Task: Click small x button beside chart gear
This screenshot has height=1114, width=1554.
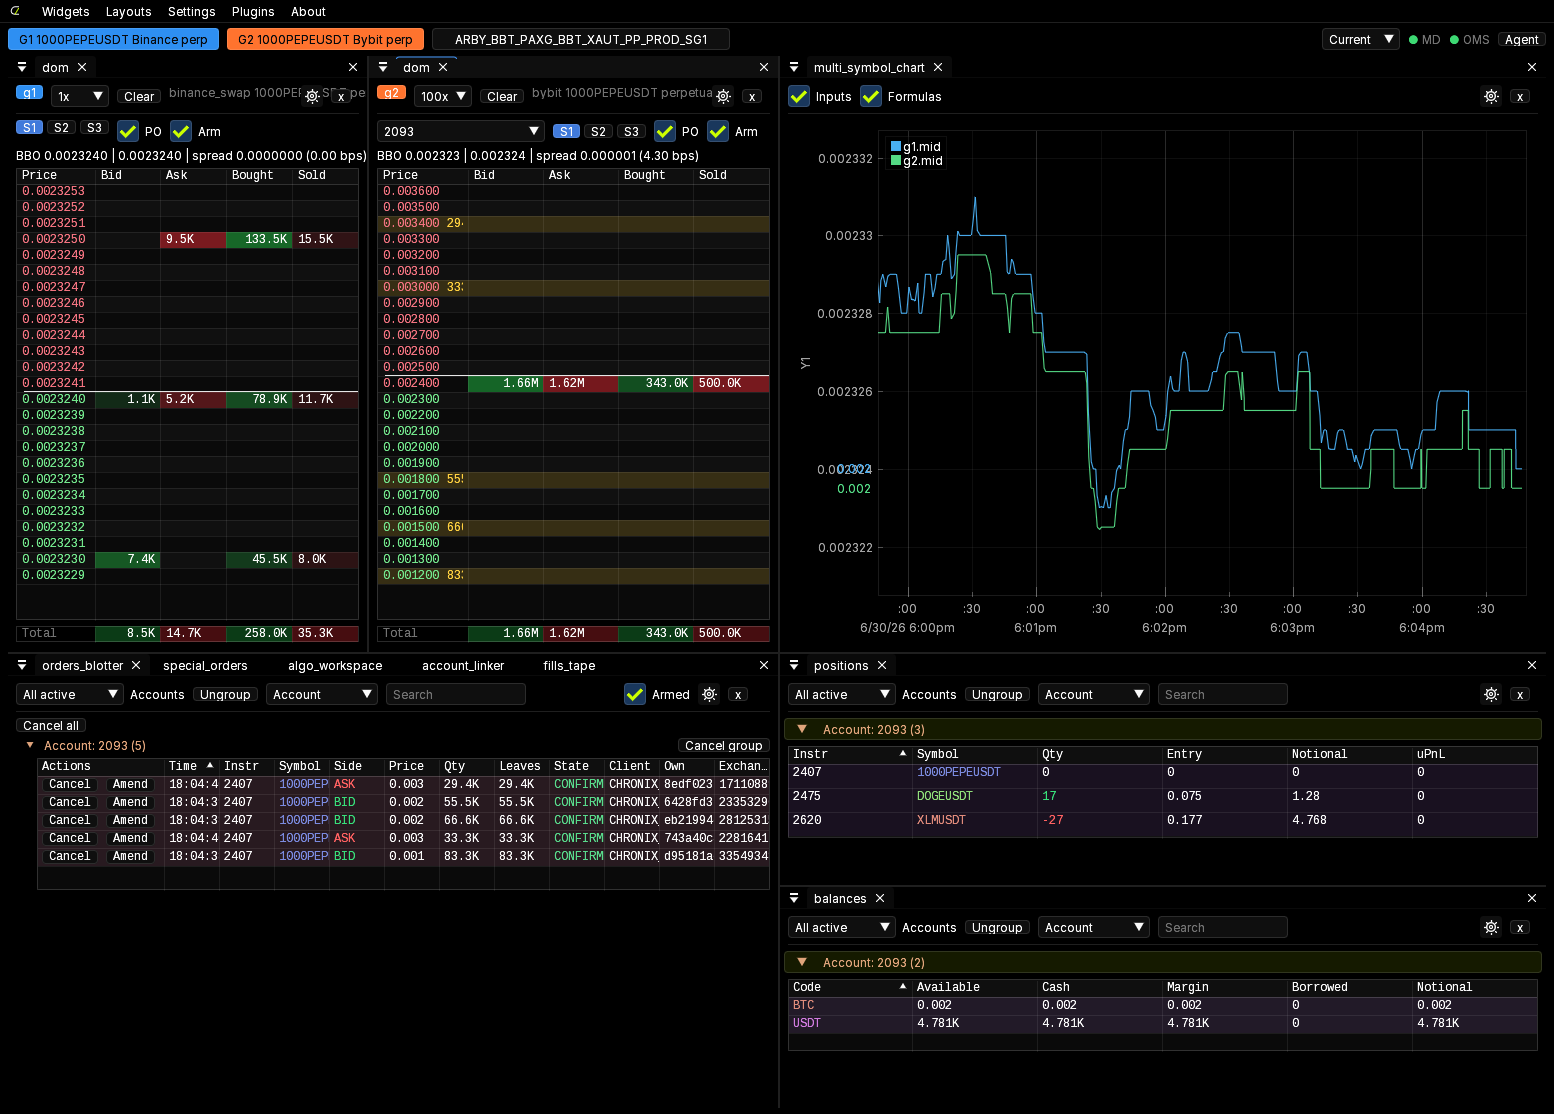Action: tap(1520, 97)
